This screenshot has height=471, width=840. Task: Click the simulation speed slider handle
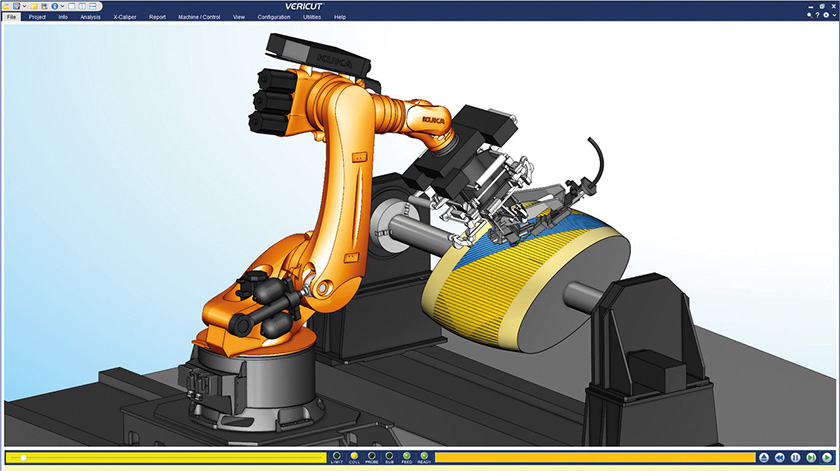23,457
